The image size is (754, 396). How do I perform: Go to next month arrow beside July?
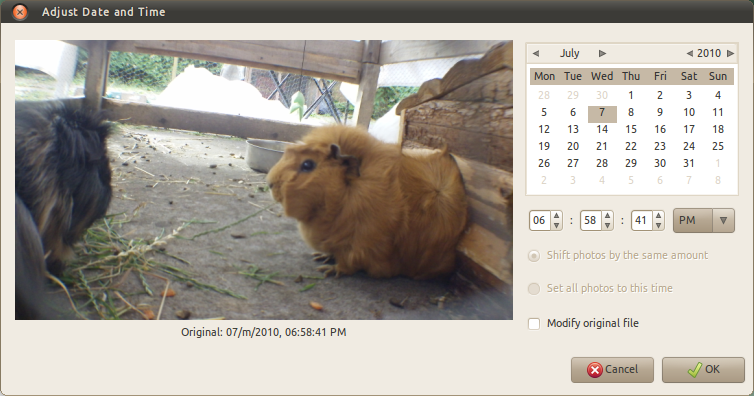click(x=602, y=53)
